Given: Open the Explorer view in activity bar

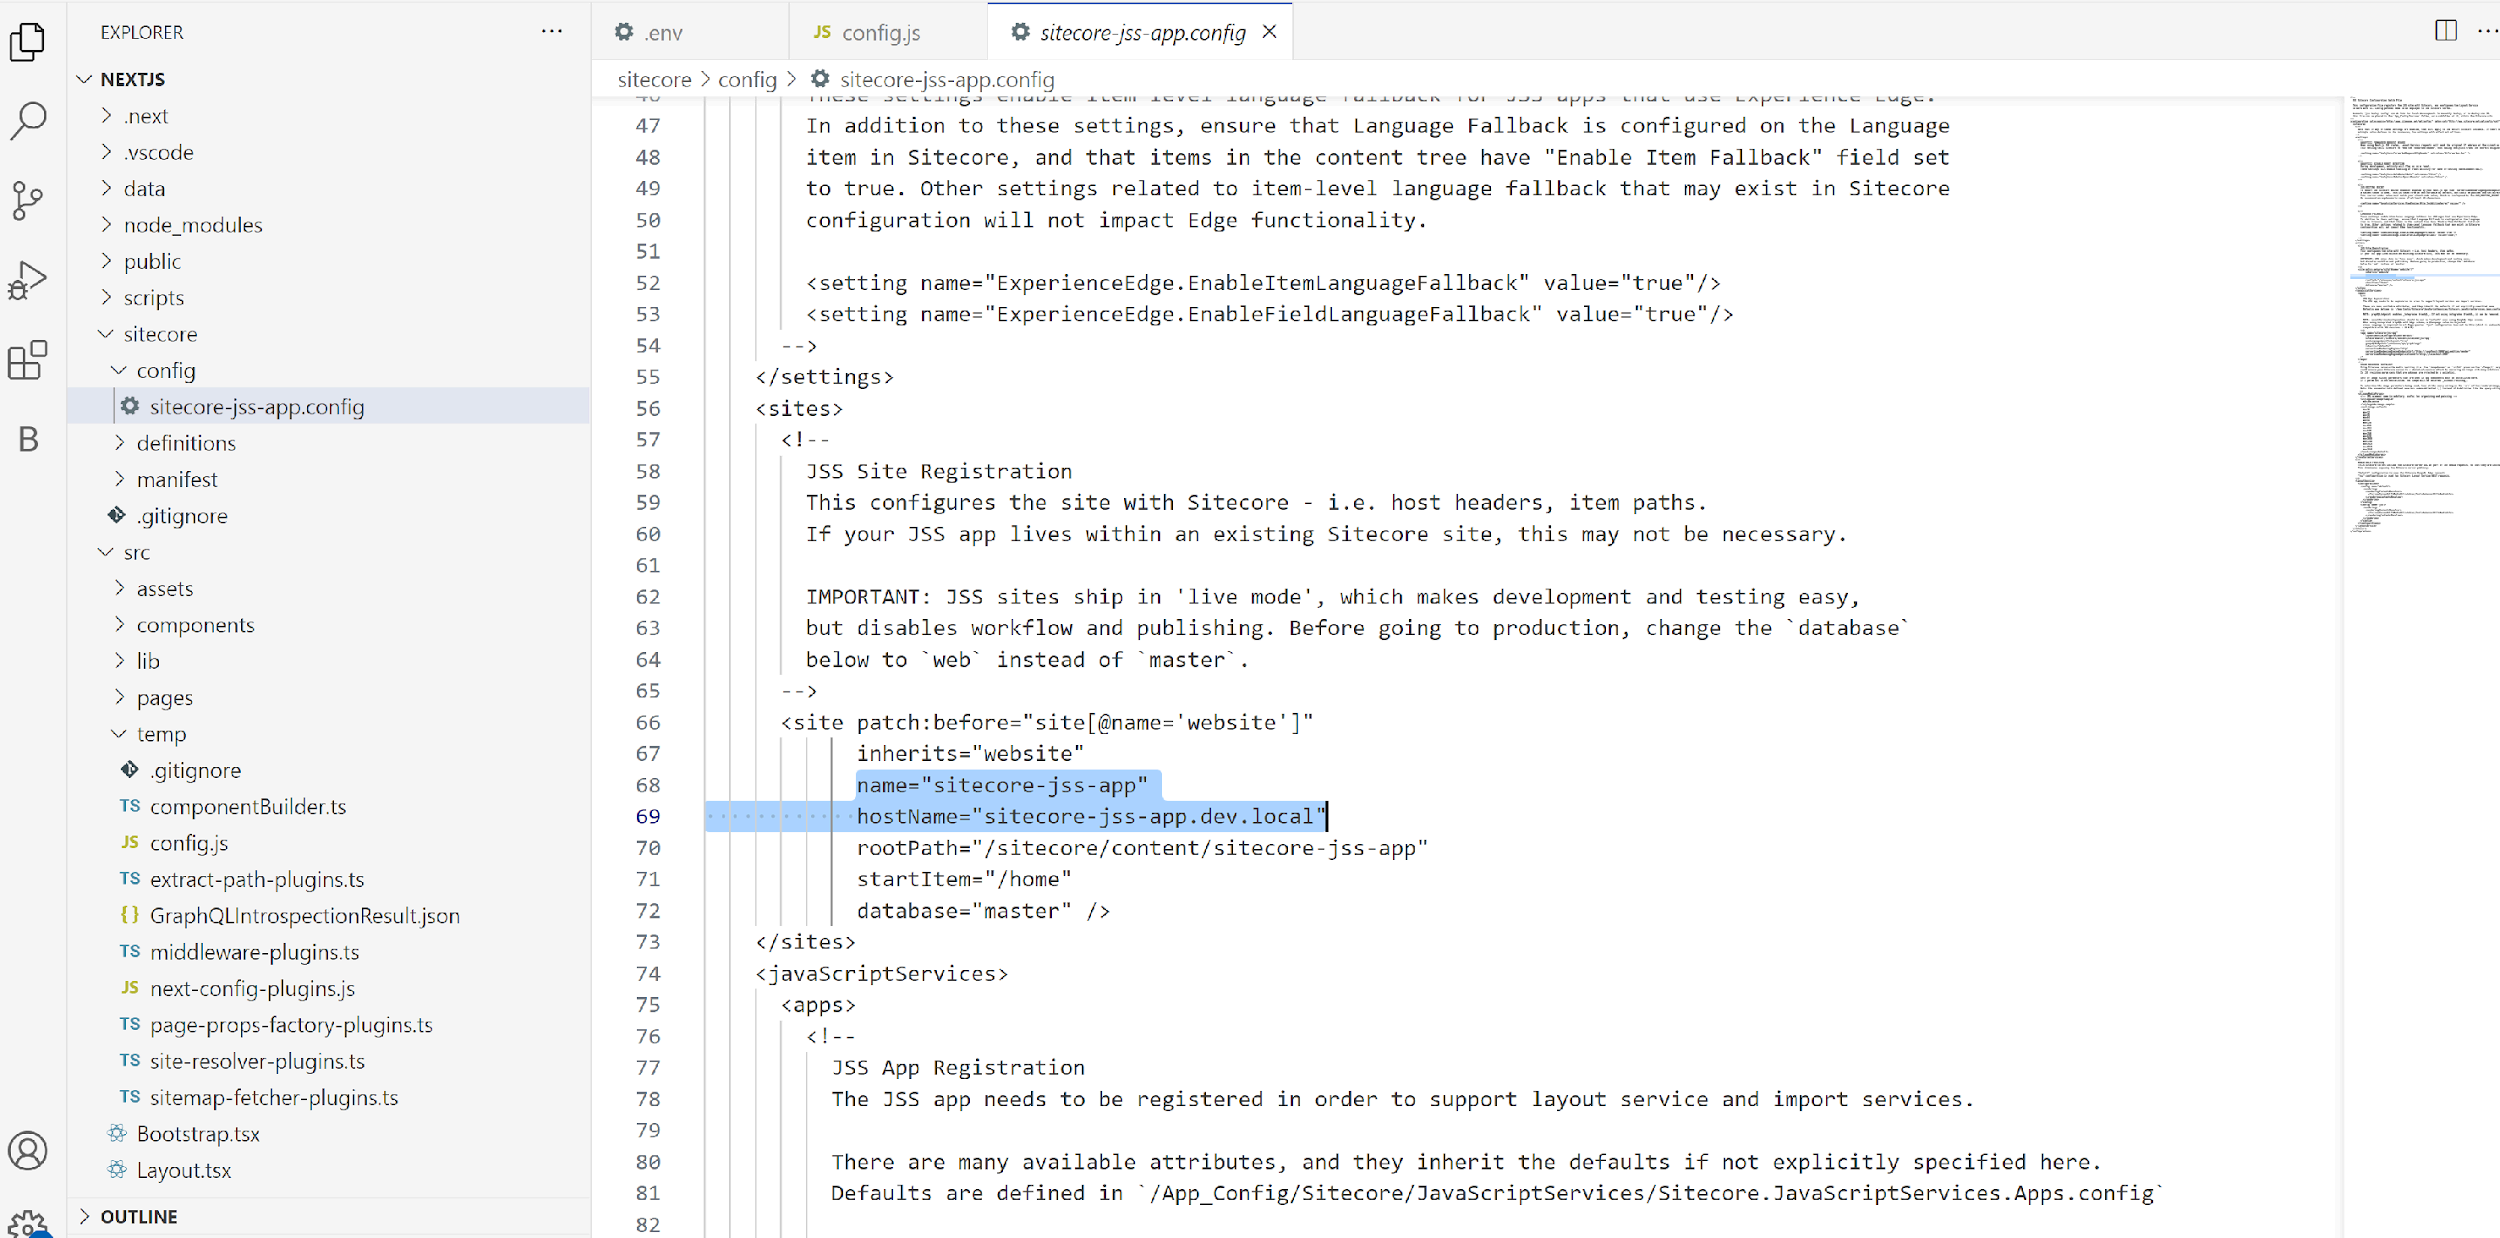Looking at the screenshot, I should [x=28, y=41].
